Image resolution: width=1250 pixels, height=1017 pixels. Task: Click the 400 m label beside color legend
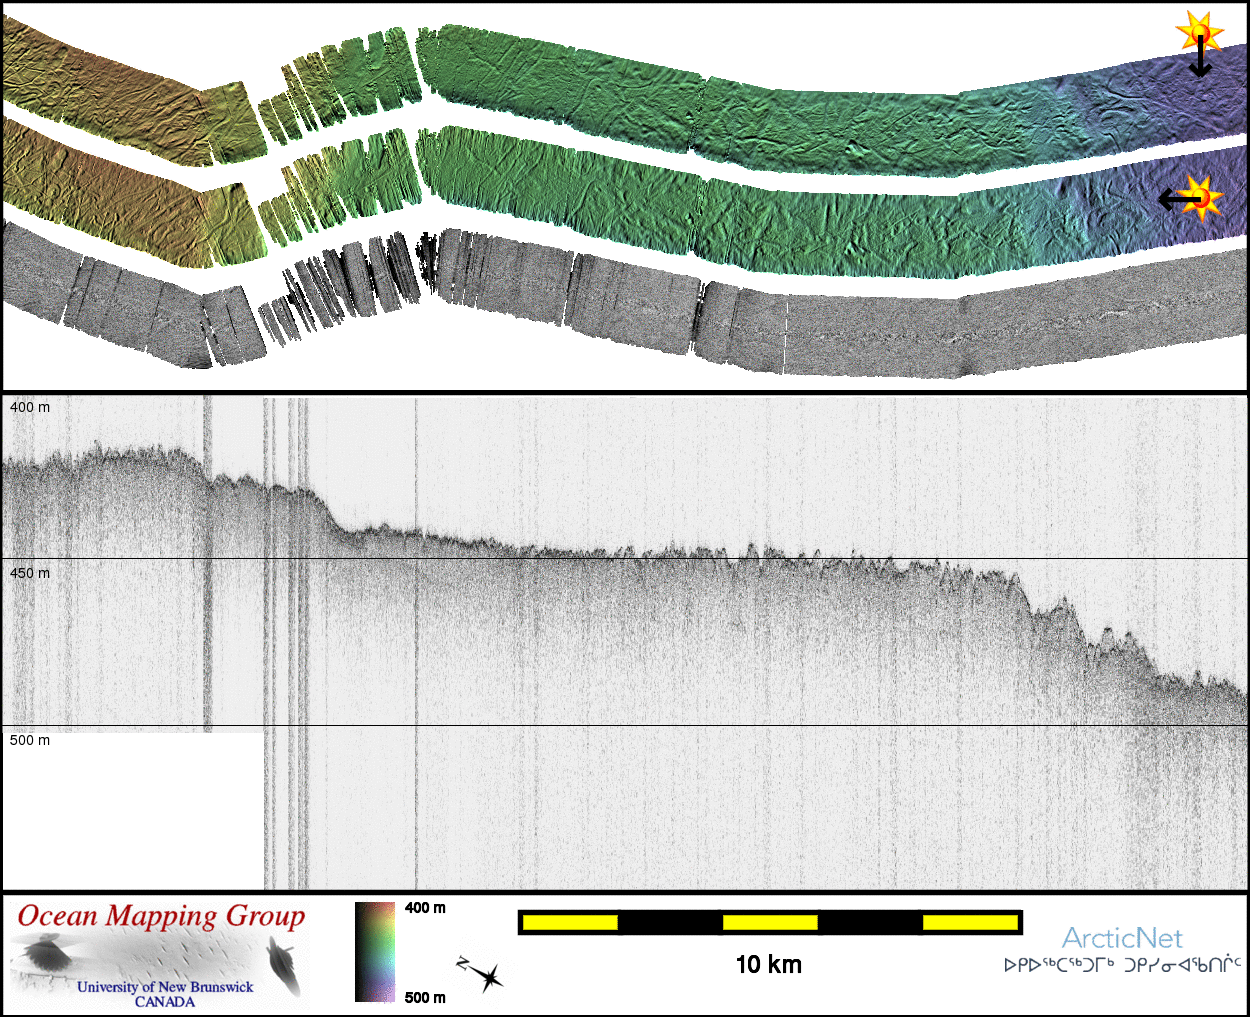(x=425, y=908)
